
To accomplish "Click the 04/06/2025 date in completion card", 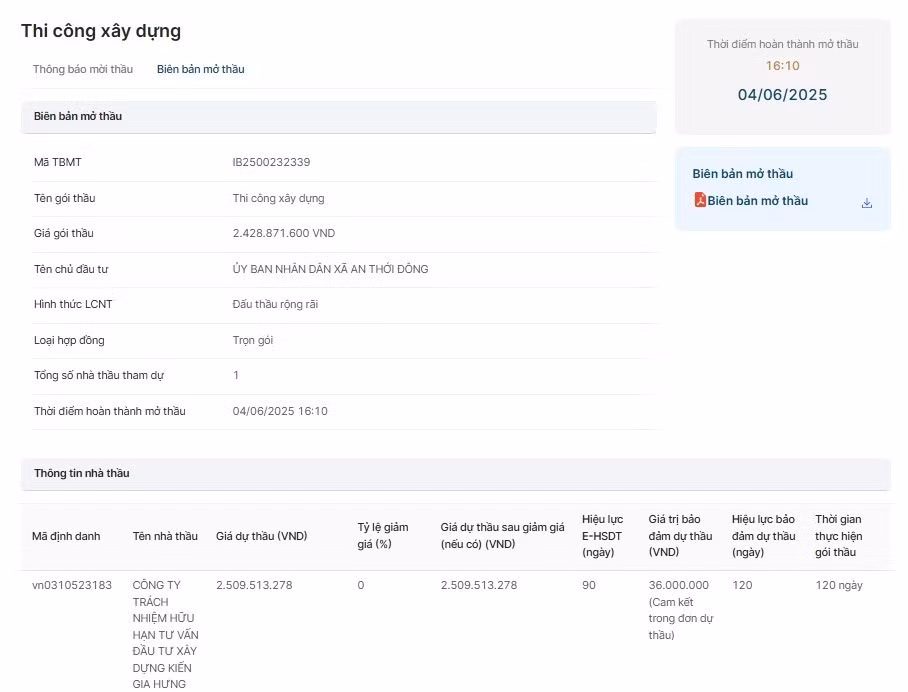I will tap(782, 95).
